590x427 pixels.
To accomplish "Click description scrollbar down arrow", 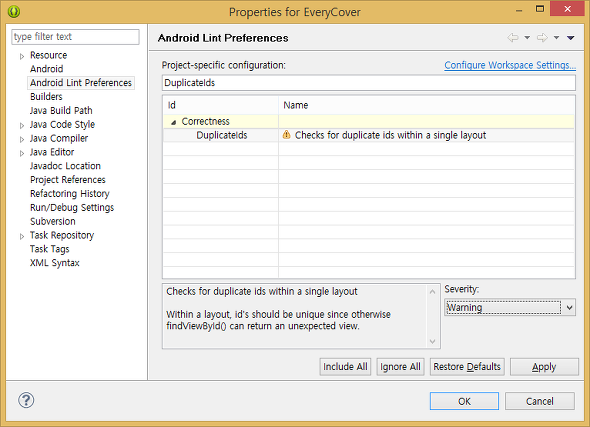I will point(432,341).
